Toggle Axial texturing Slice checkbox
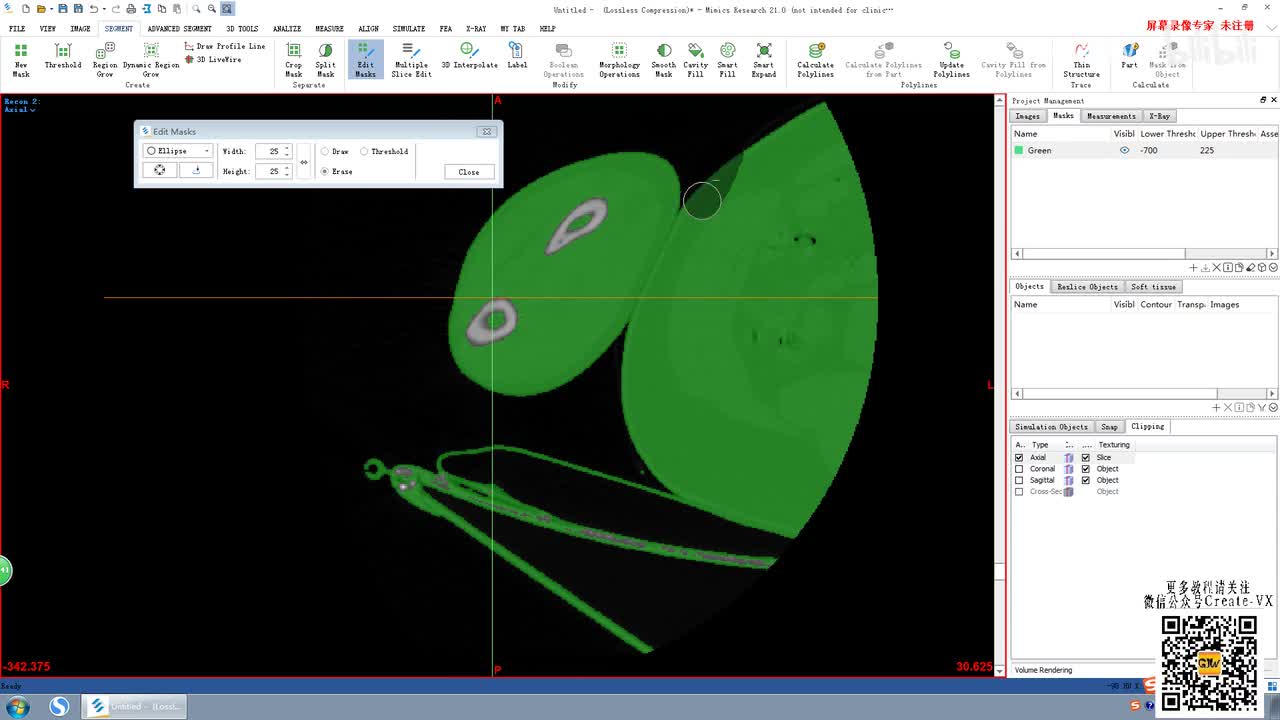The width and height of the screenshot is (1280, 720). 1085,458
